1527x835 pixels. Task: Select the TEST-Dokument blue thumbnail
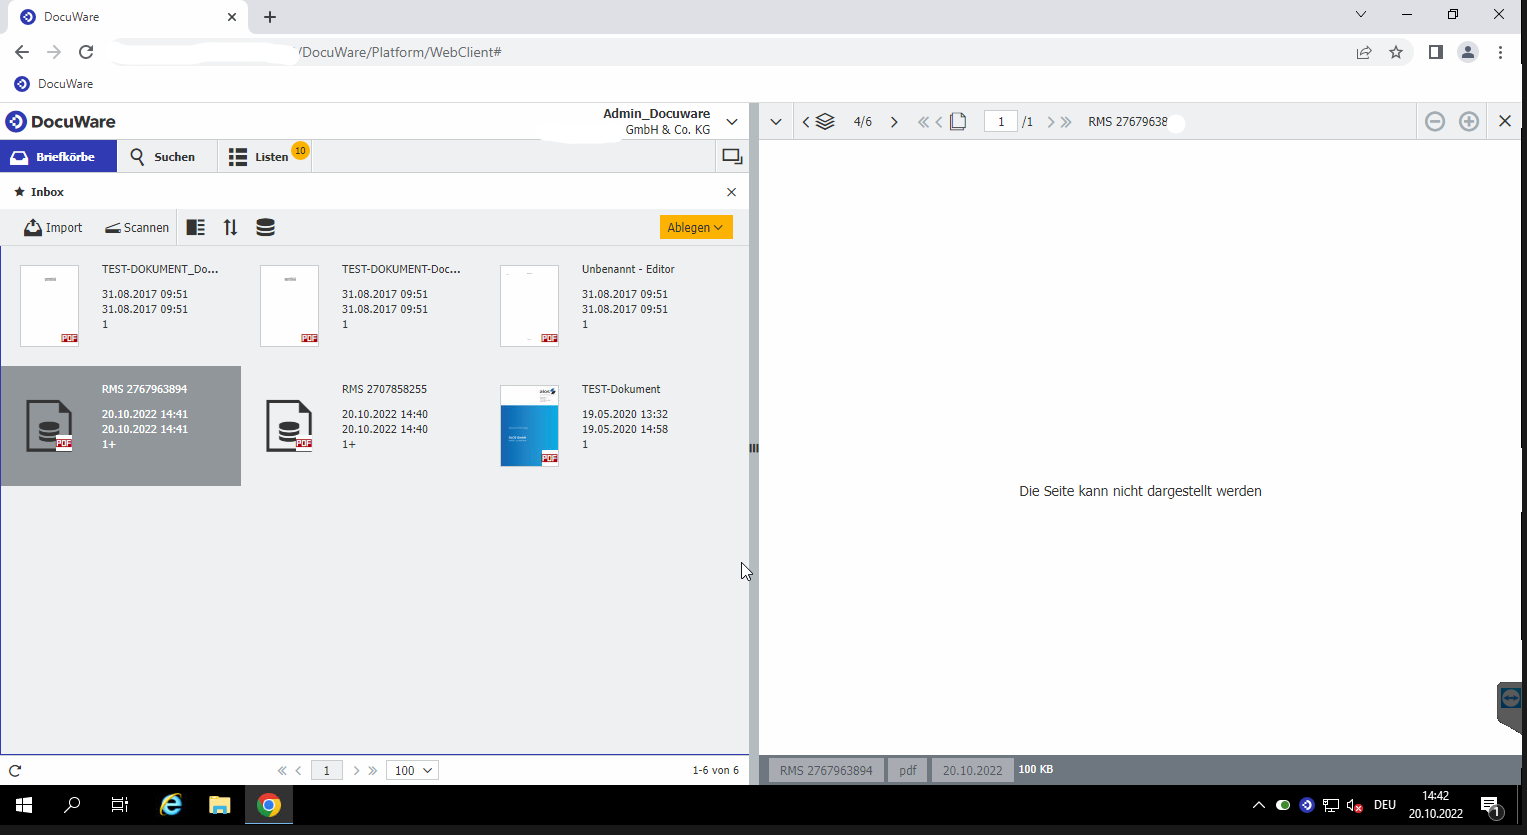pos(529,426)
